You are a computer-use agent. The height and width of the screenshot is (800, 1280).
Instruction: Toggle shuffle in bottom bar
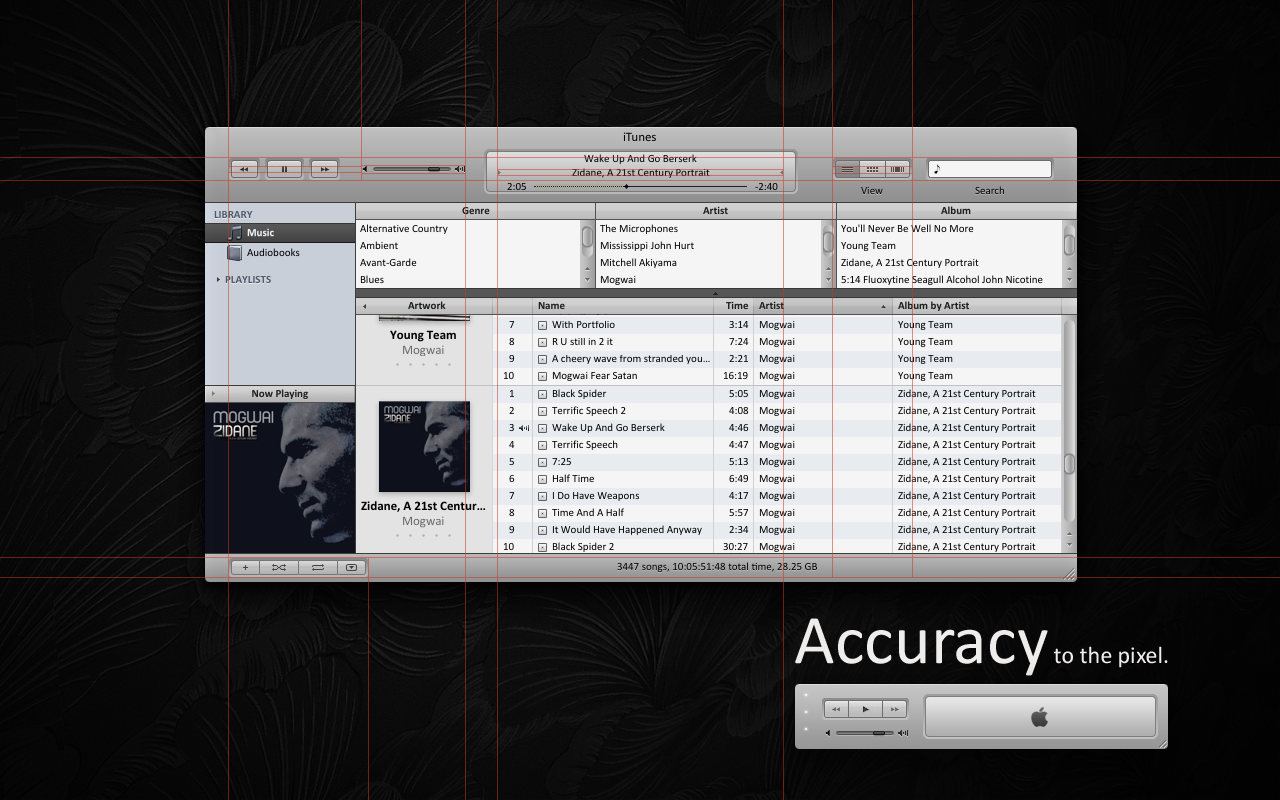pos(279,567)
